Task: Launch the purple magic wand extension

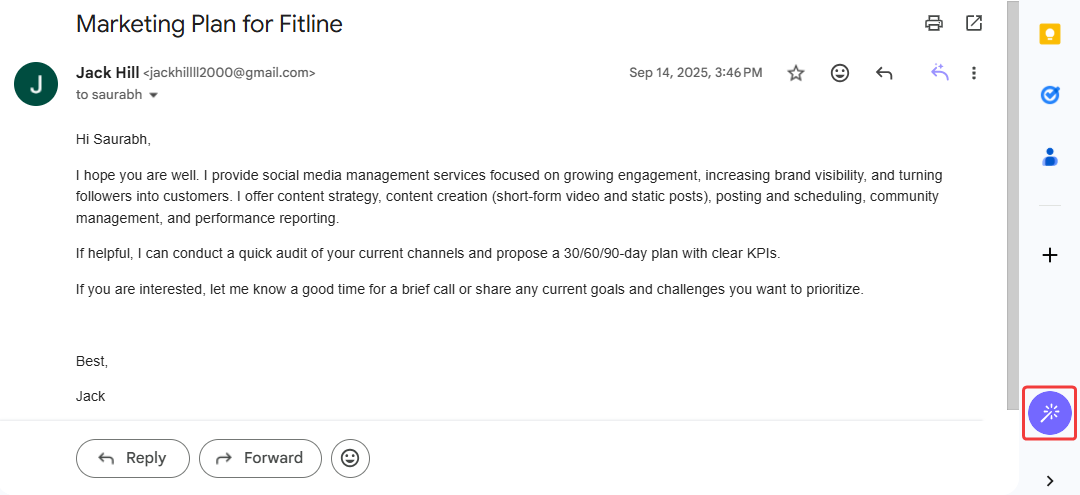Action: [x=1050, y=412]
